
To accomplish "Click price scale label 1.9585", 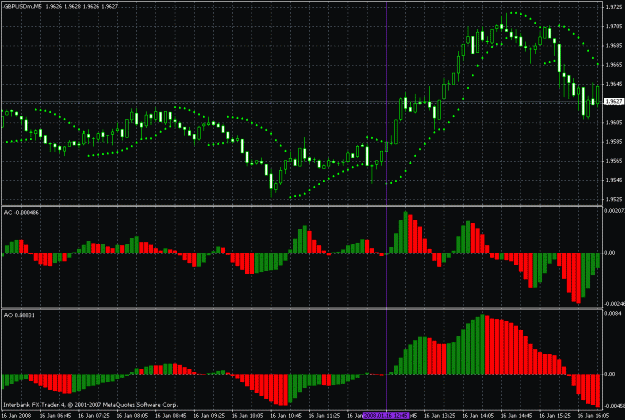I will [x=614, y=141].
